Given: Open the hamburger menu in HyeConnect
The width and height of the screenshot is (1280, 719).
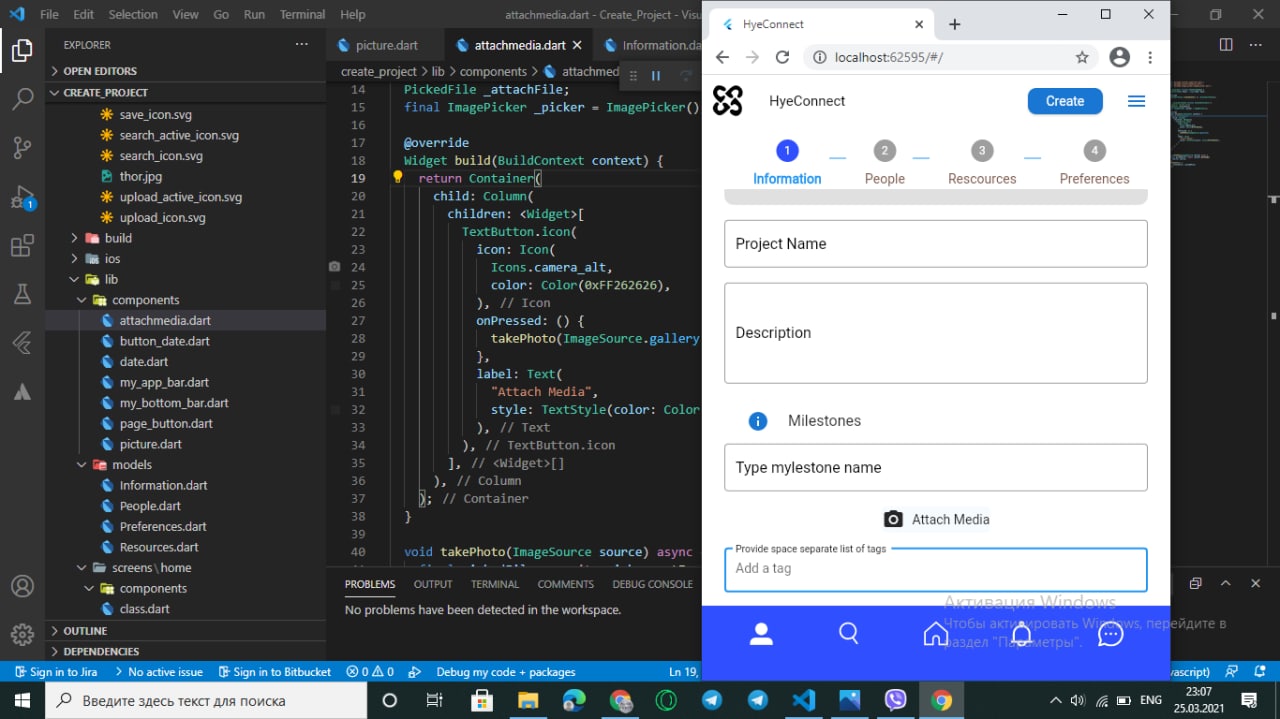Looking at the screenshot, I should 1136,101.
